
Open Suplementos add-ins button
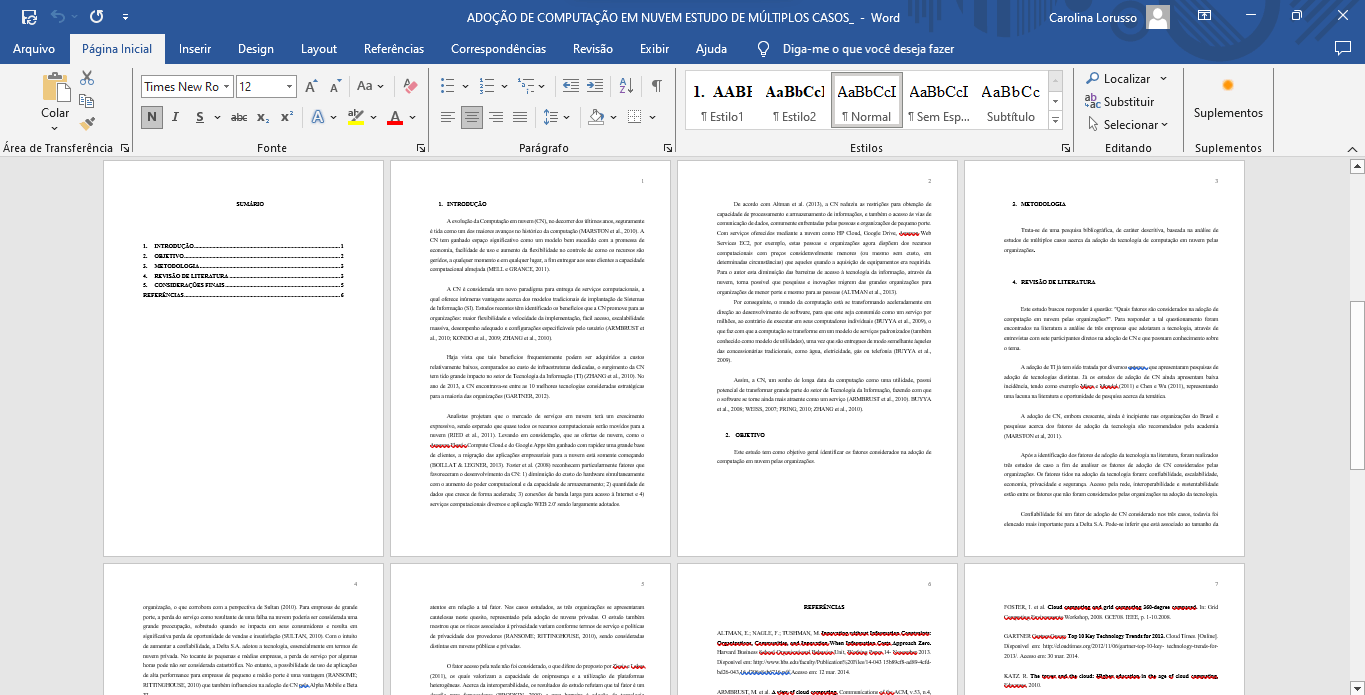[x=1228, y=98]
